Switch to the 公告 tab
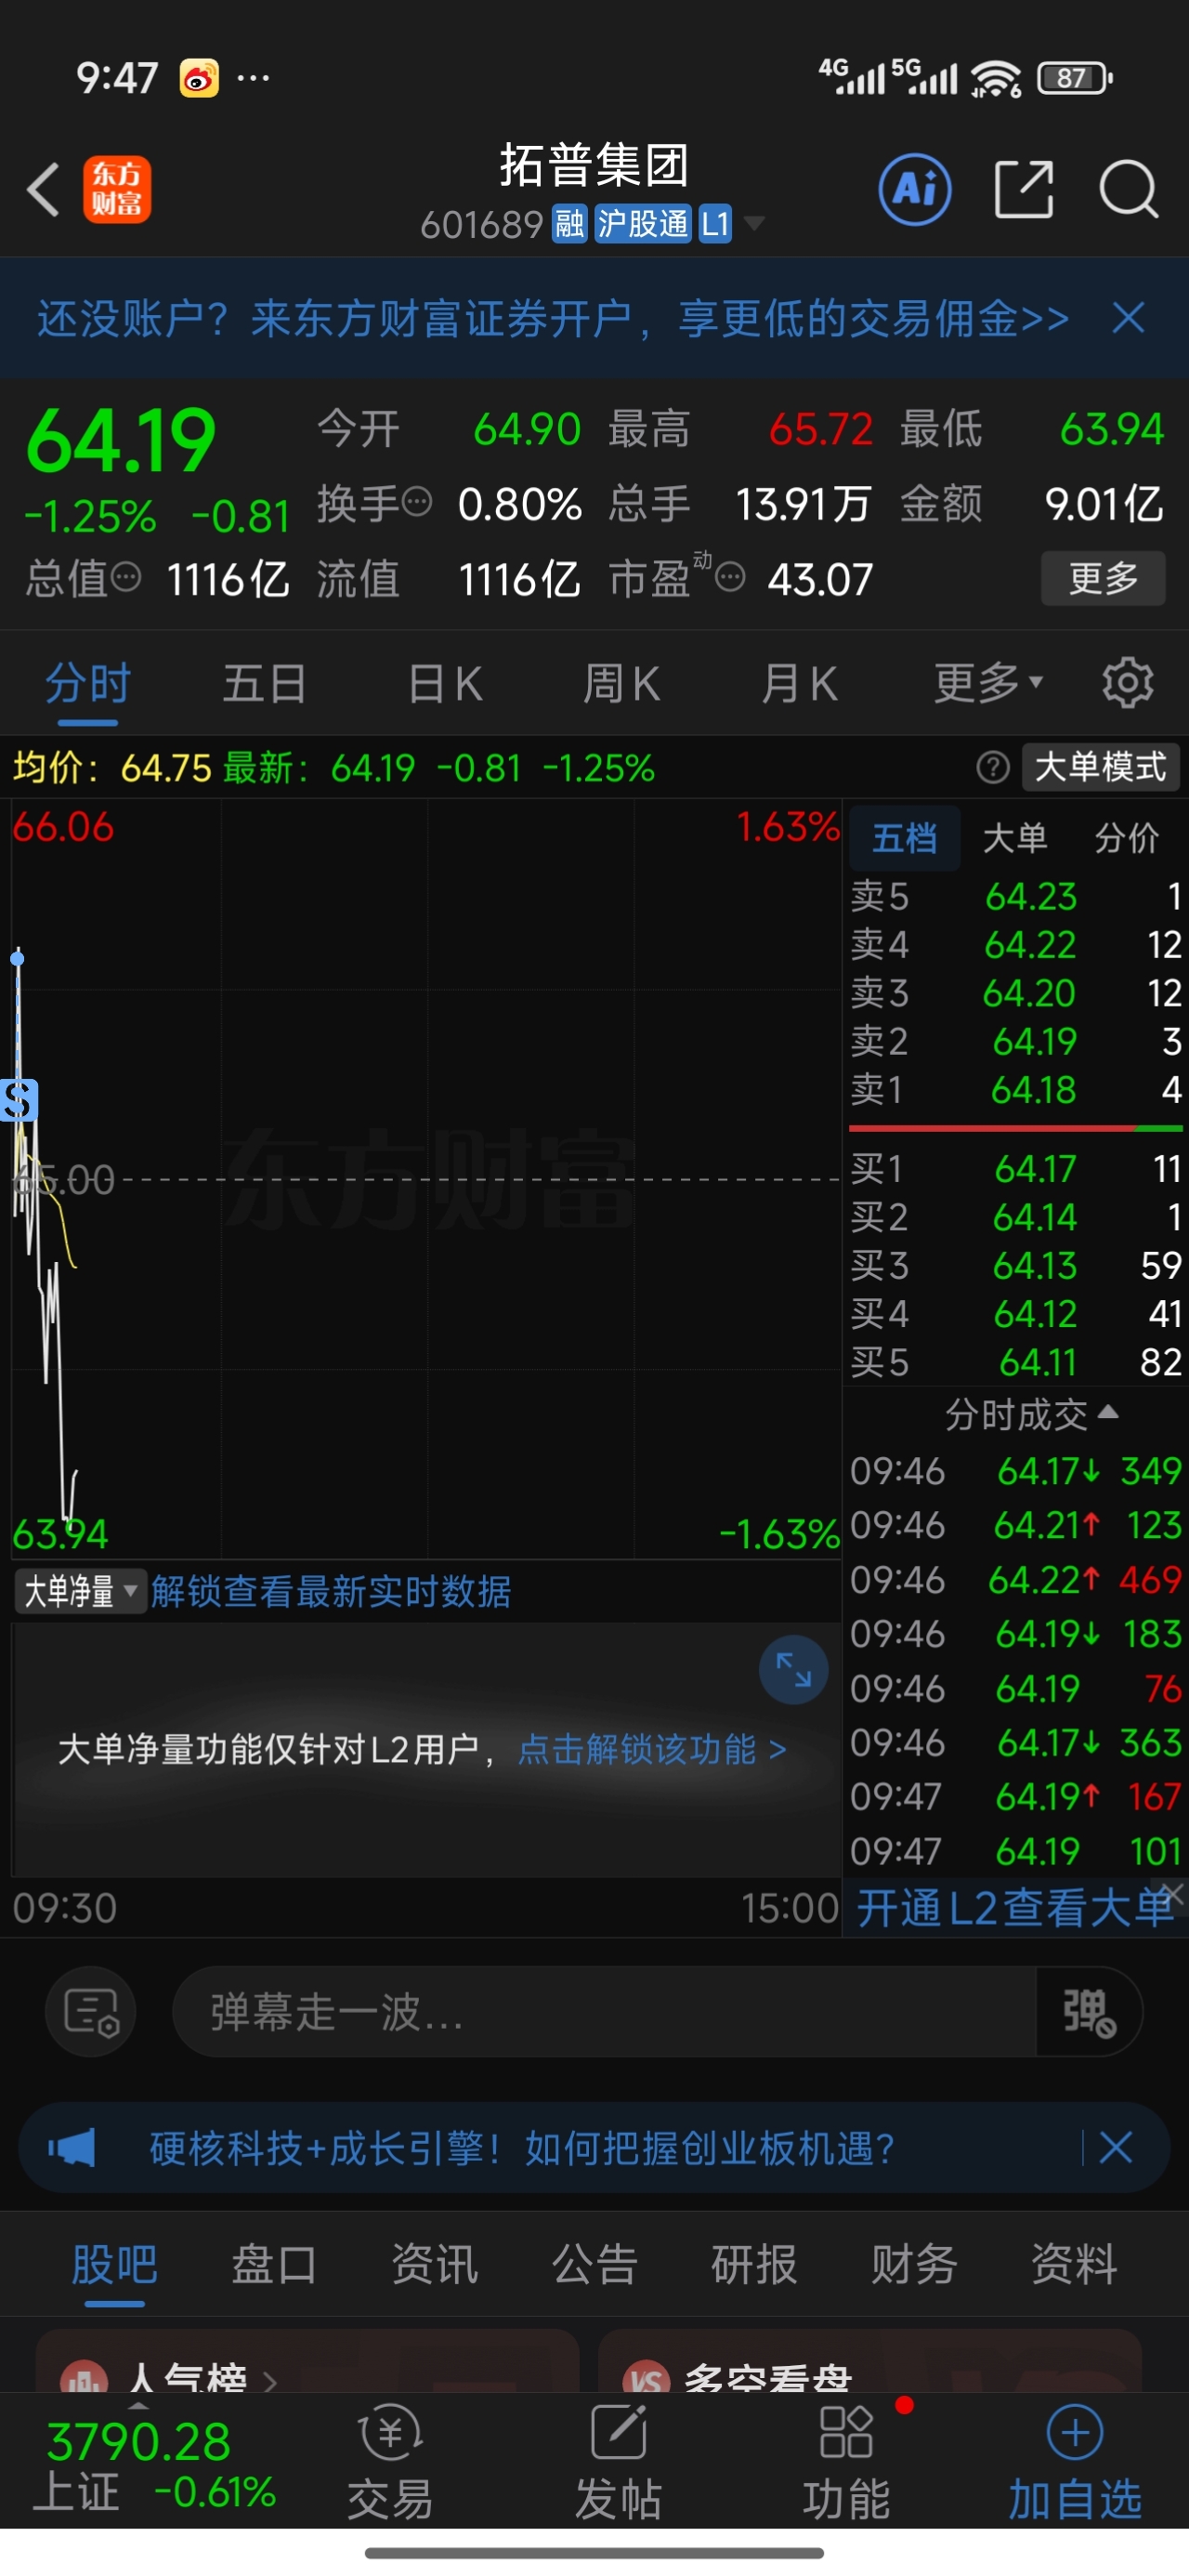 coord(594,2265)
